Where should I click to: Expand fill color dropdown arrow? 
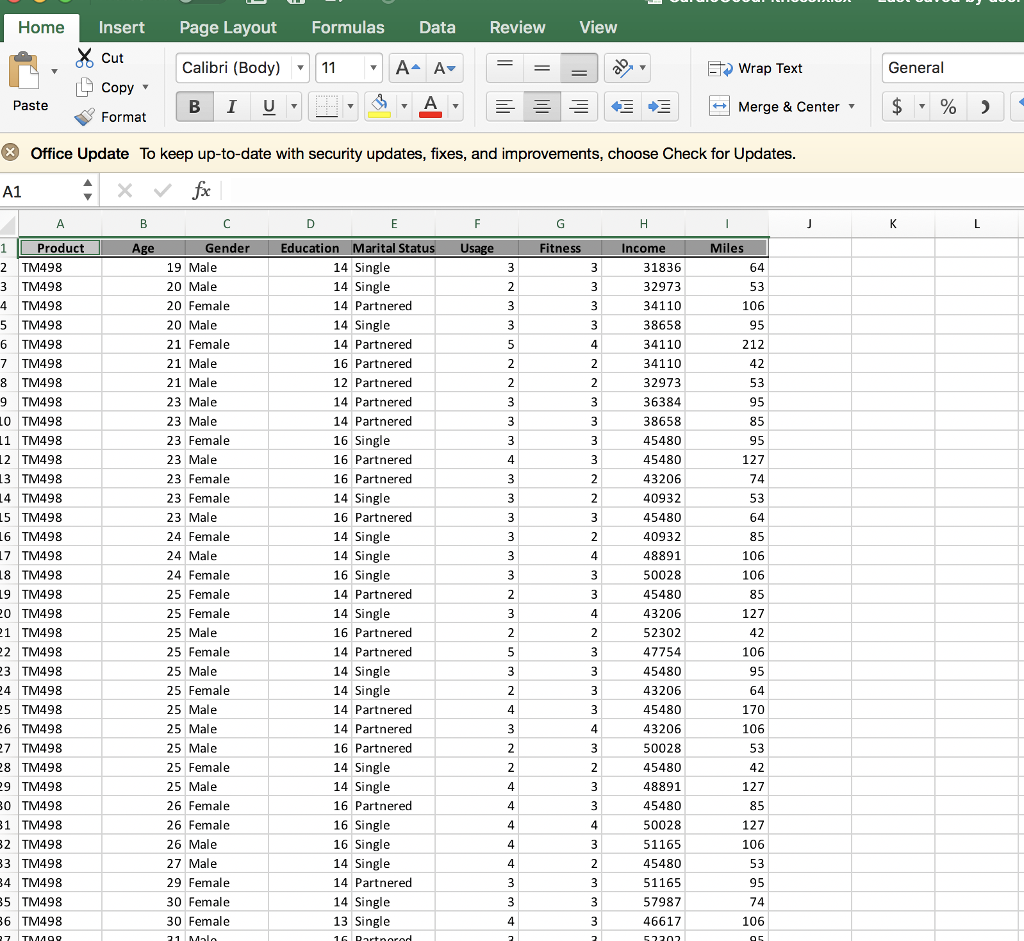pyautogui.click(x=404, y=106)
